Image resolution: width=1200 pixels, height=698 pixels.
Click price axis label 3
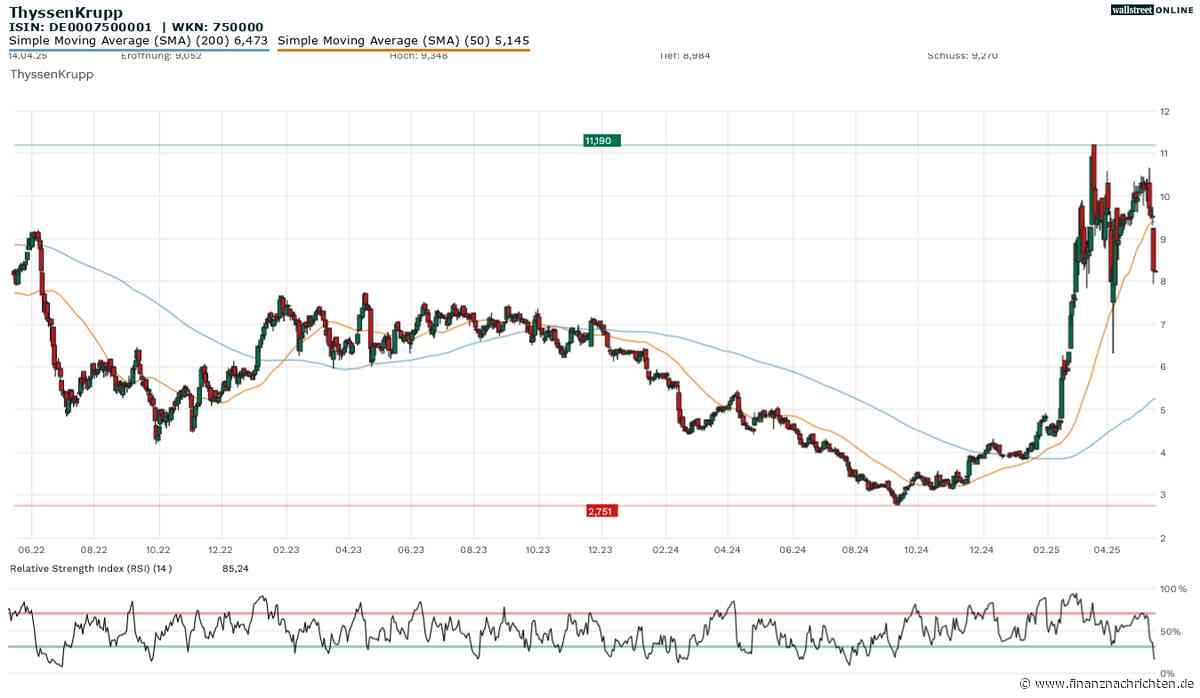[1162, 496]
